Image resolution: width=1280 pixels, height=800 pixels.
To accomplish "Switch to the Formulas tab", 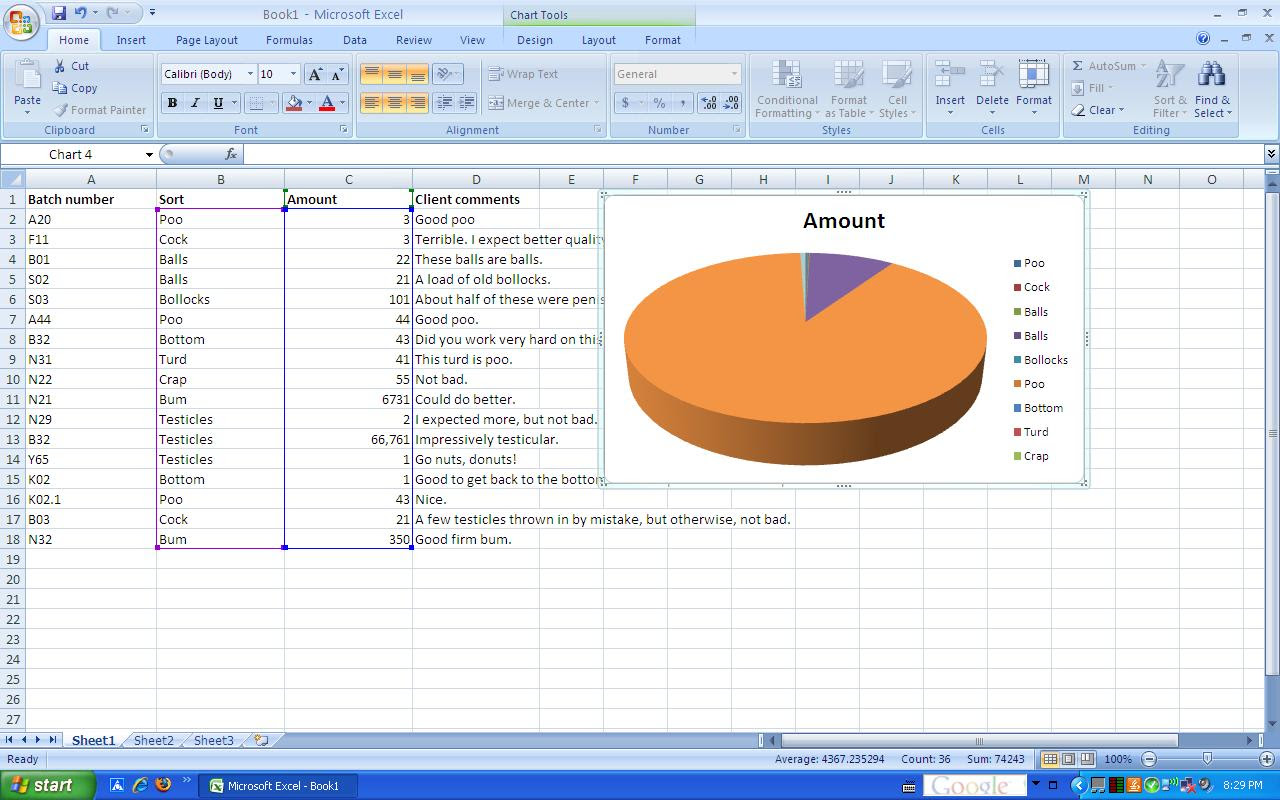I will pyautogui.click(x=289, y=40).
